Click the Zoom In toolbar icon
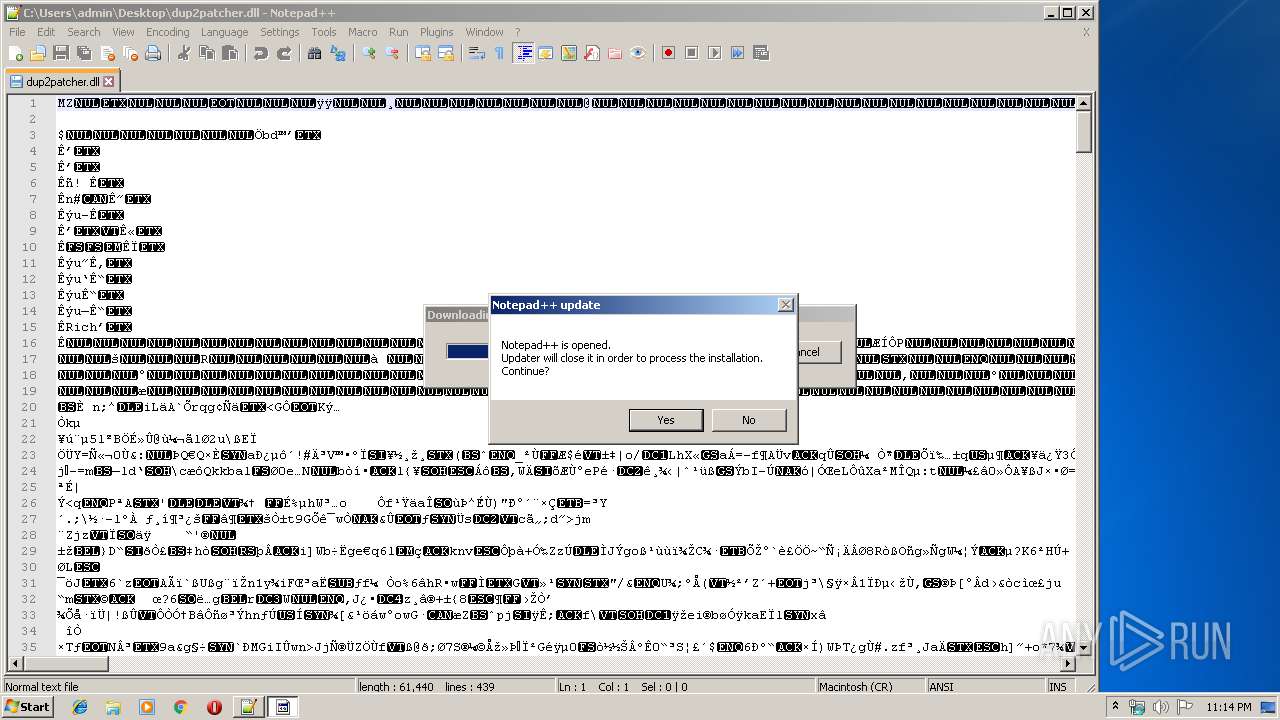The image size is (1280, 720). pos(369,53)
